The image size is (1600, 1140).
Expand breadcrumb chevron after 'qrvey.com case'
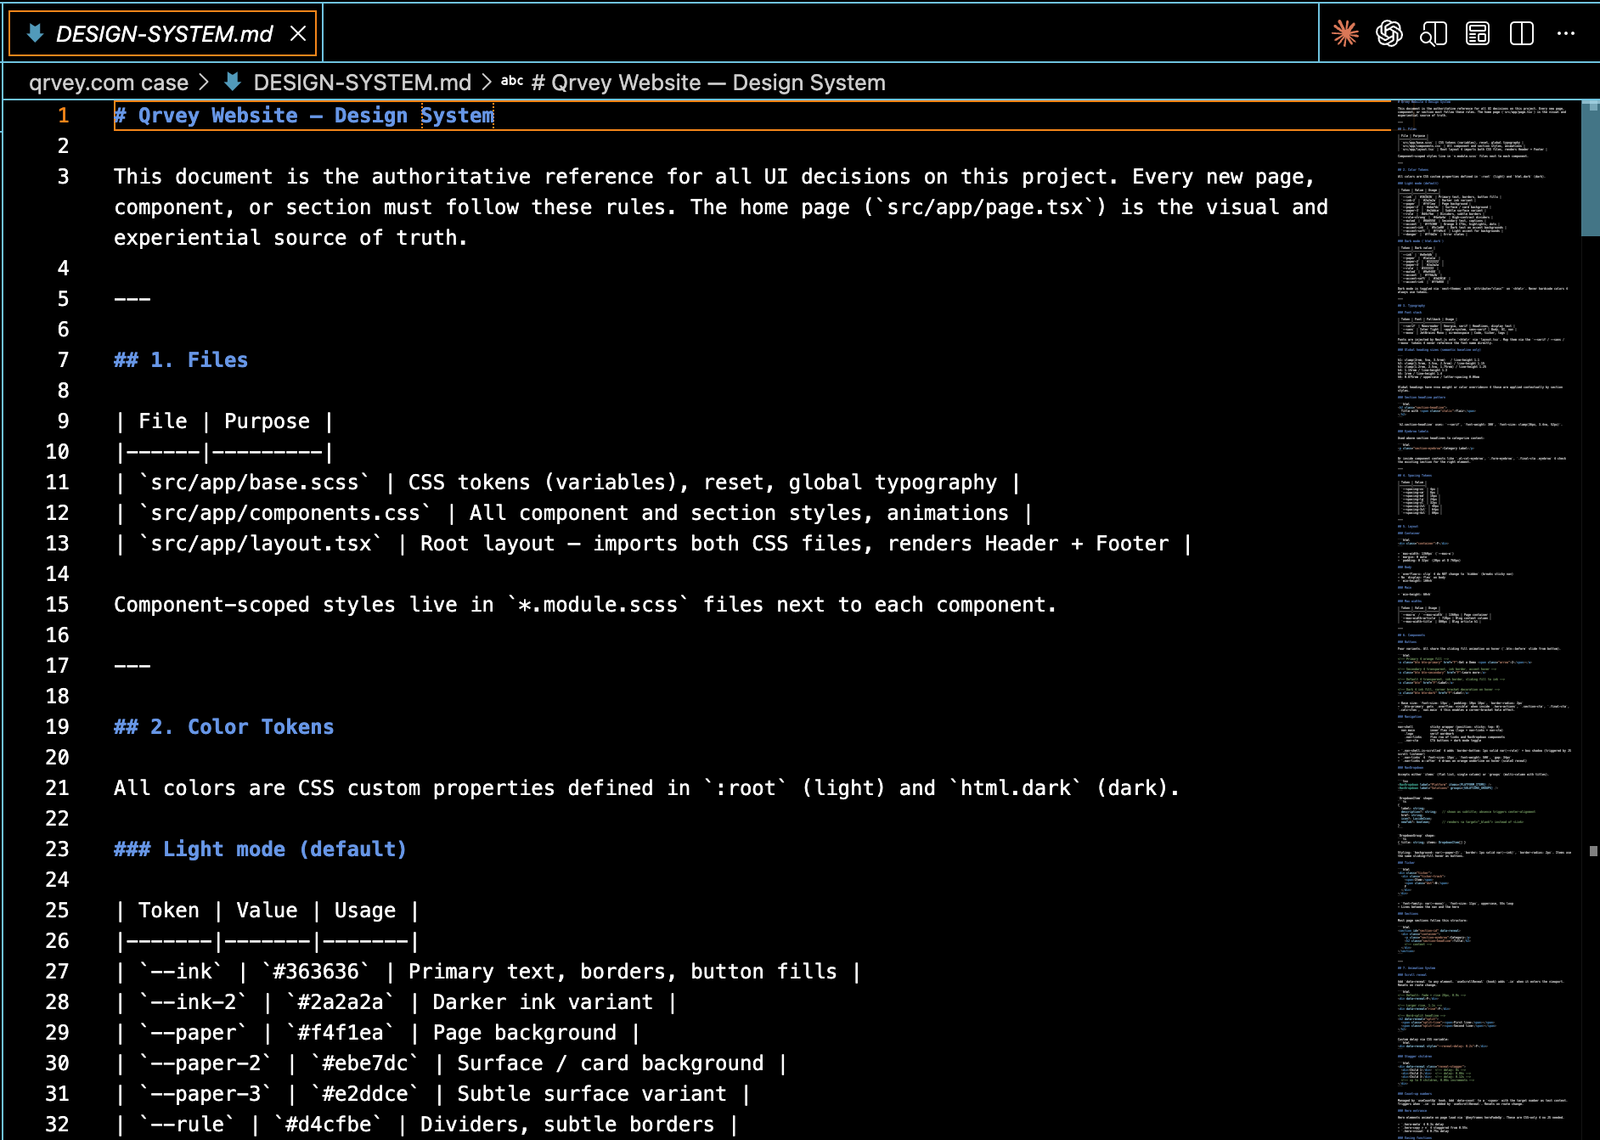pos(205,83)
